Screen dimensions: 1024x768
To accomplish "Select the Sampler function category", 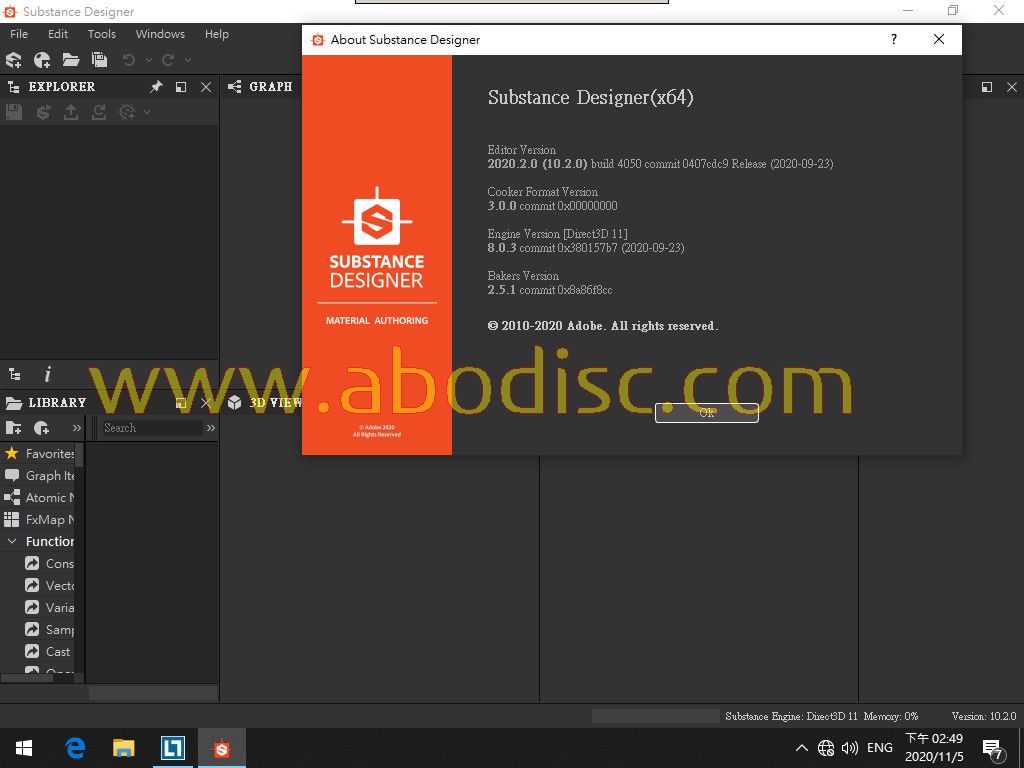I will click(50, 630).
